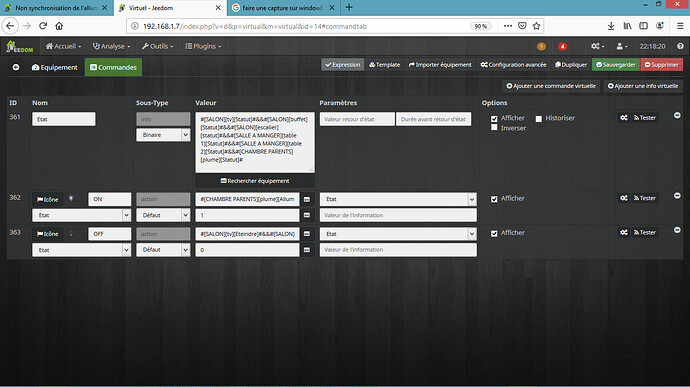Click the Sauvegarder button
Screen dimensions: 690x387
(616, 65)
